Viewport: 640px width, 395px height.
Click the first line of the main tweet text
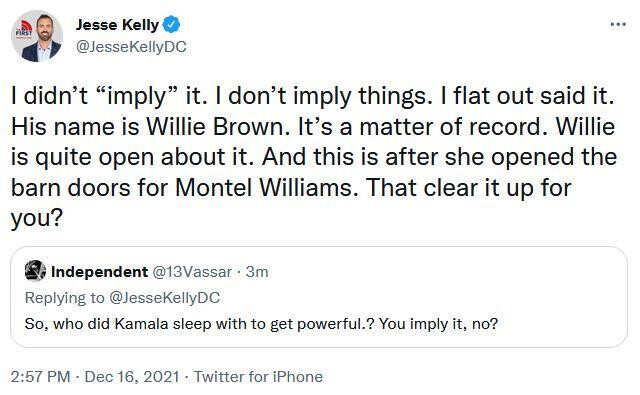(x=313, y=96)
